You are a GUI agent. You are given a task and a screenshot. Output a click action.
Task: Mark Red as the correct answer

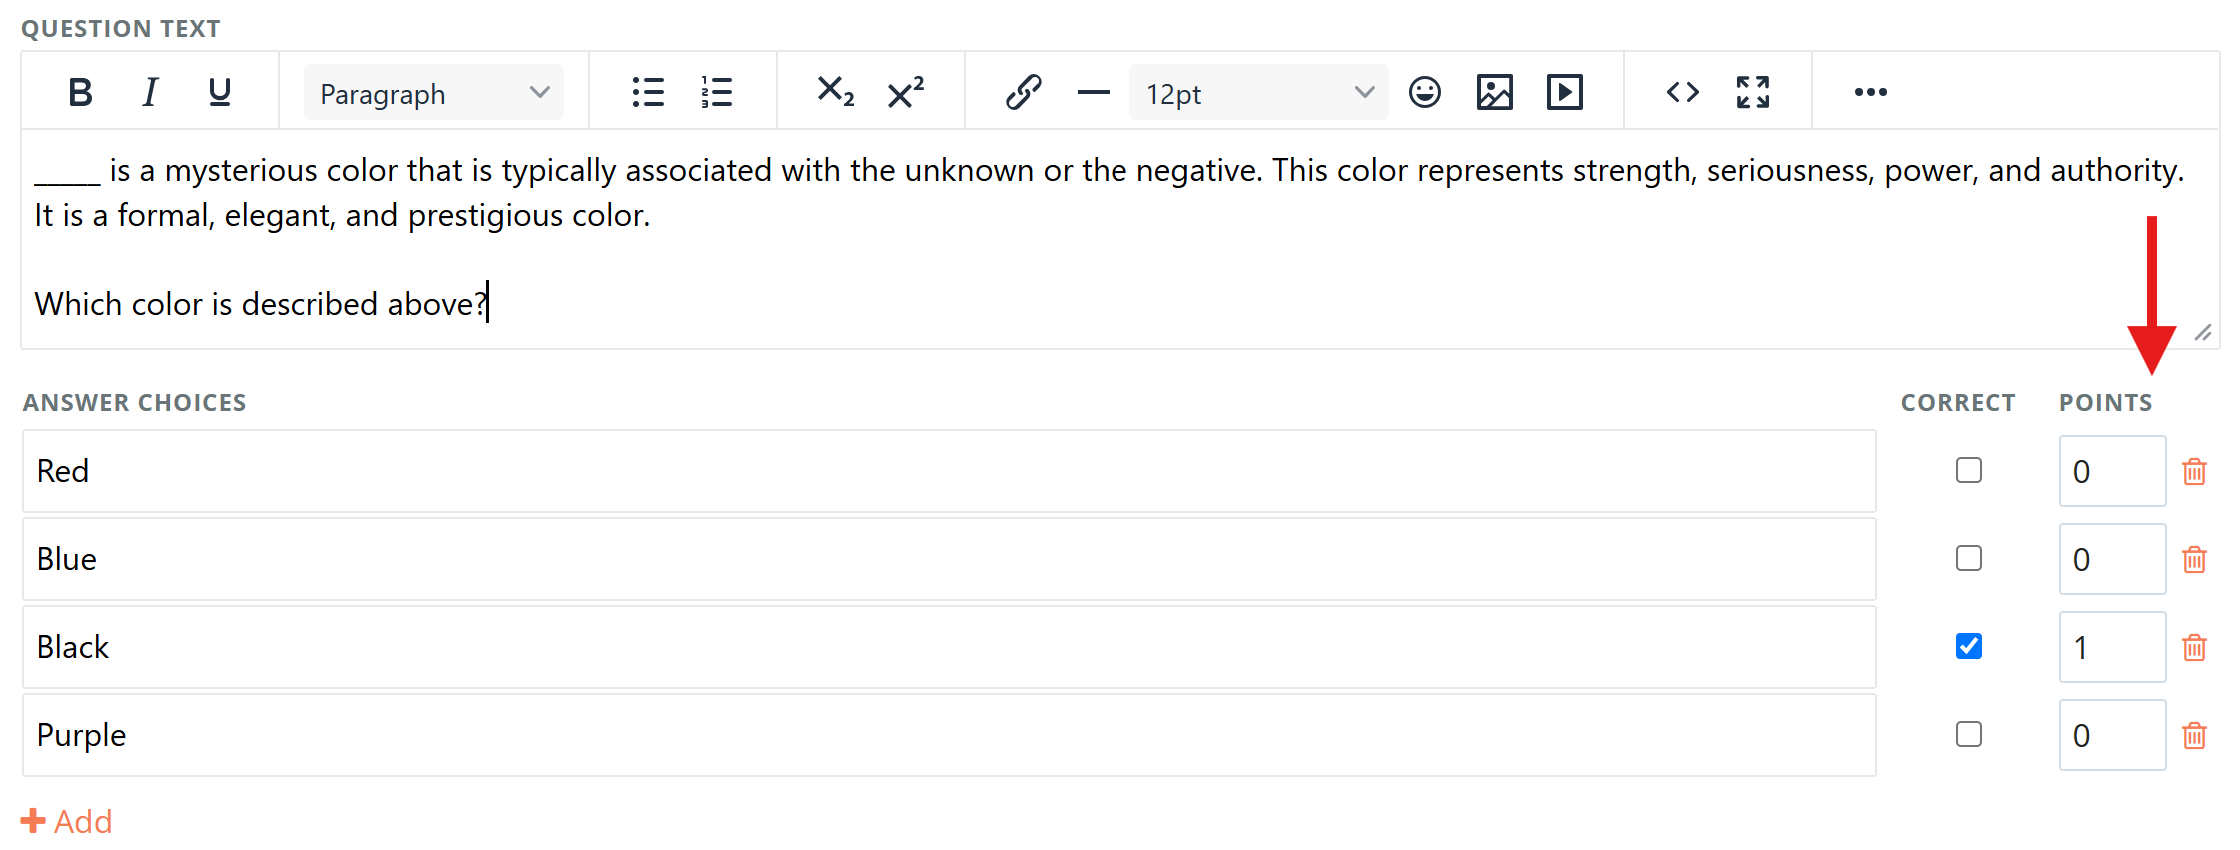(x=1969, y=470)
